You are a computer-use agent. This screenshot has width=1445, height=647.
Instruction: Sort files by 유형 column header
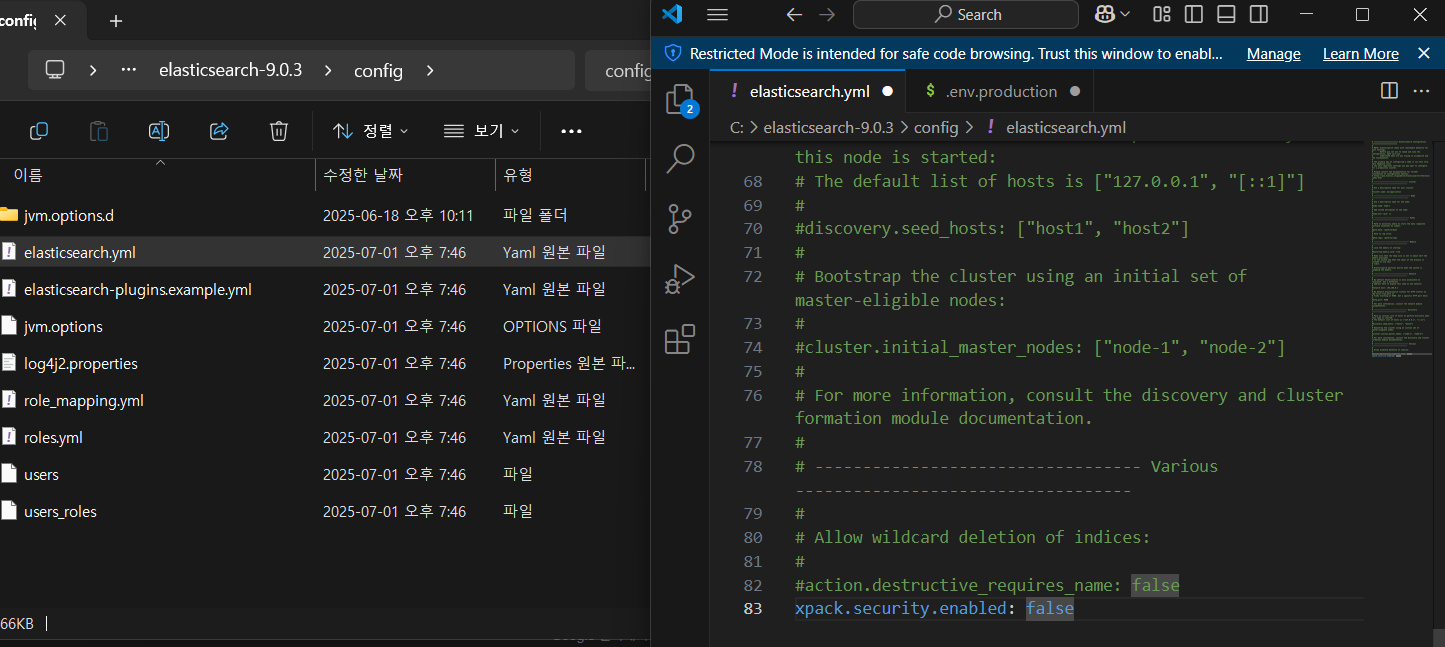[570, 175]
